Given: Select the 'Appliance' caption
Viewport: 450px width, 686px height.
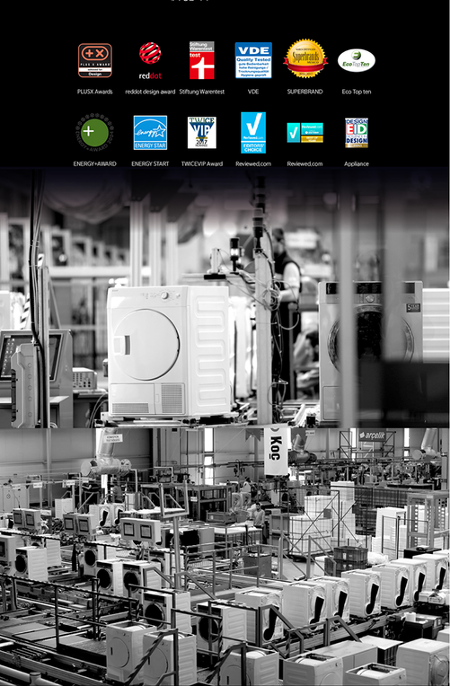Looking at the screenshot, I should [356, 164].
